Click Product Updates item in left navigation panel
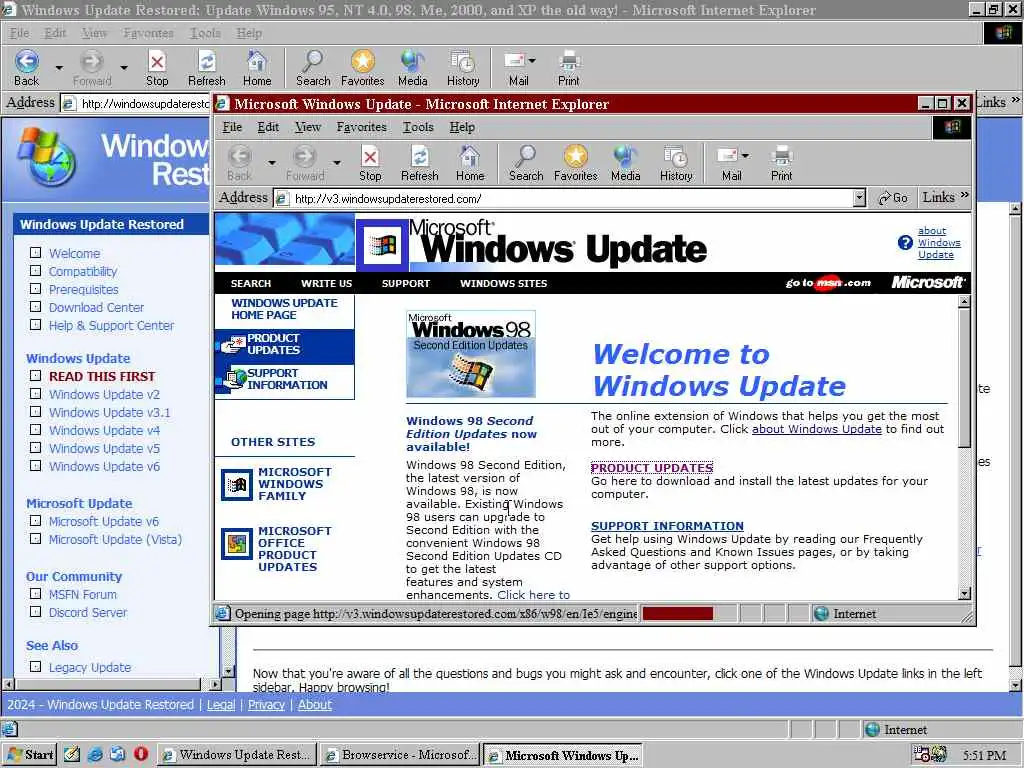The height and width of the screenshot is (768, 1024). [285, 345]
